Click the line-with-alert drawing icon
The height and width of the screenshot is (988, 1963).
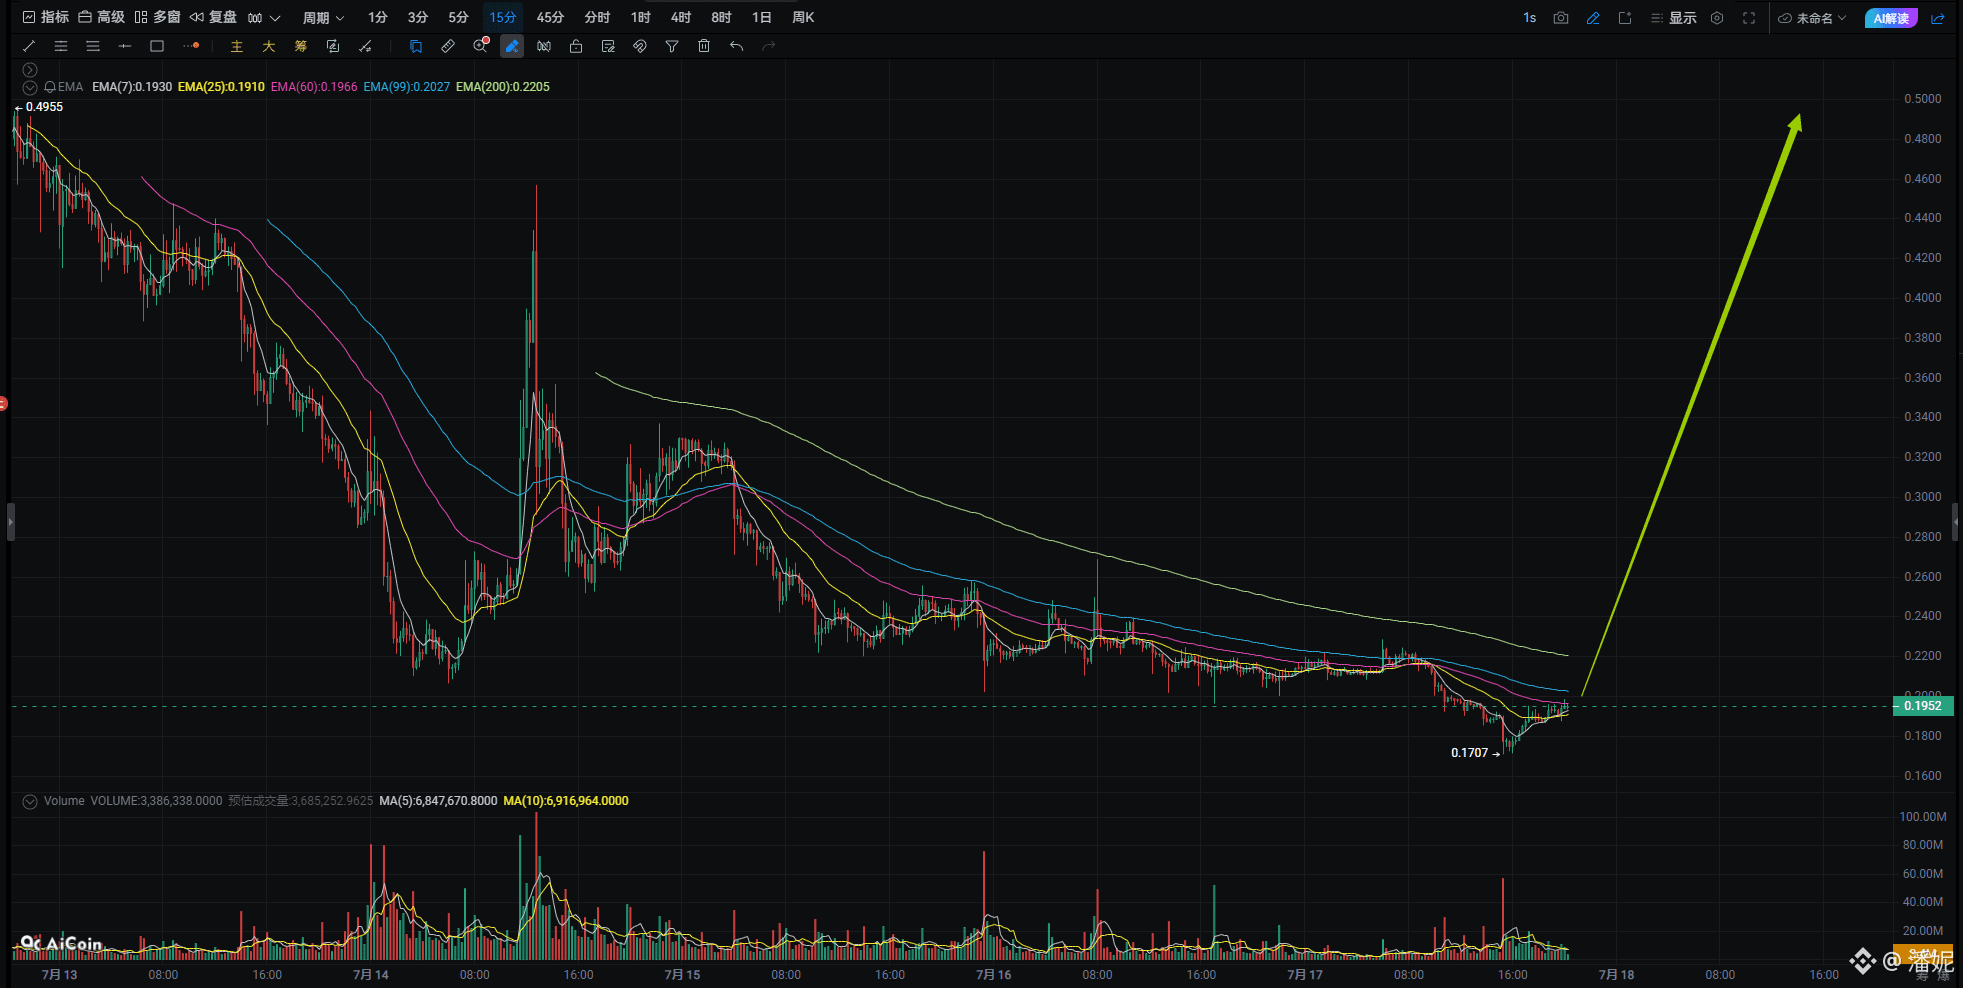pos(366,46)
